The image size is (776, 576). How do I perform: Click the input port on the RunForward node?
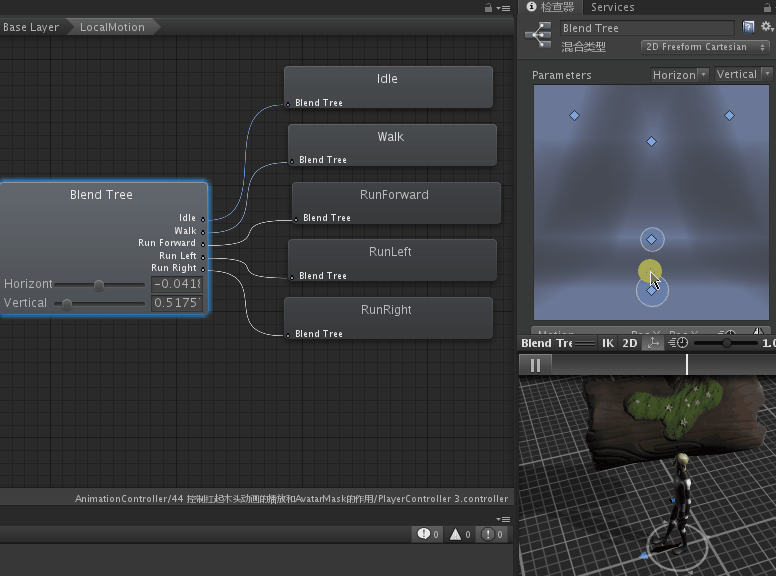tap(296, 219)
